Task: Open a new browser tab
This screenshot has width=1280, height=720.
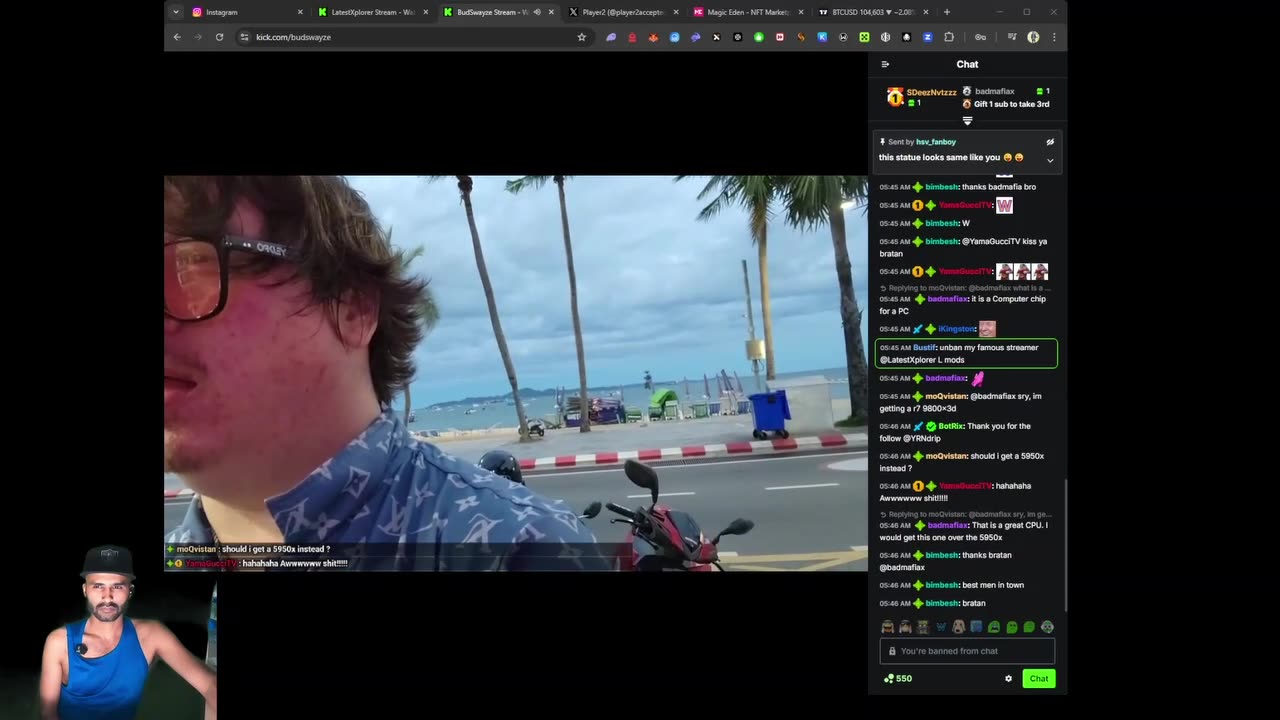Action: tap(947, 12)
